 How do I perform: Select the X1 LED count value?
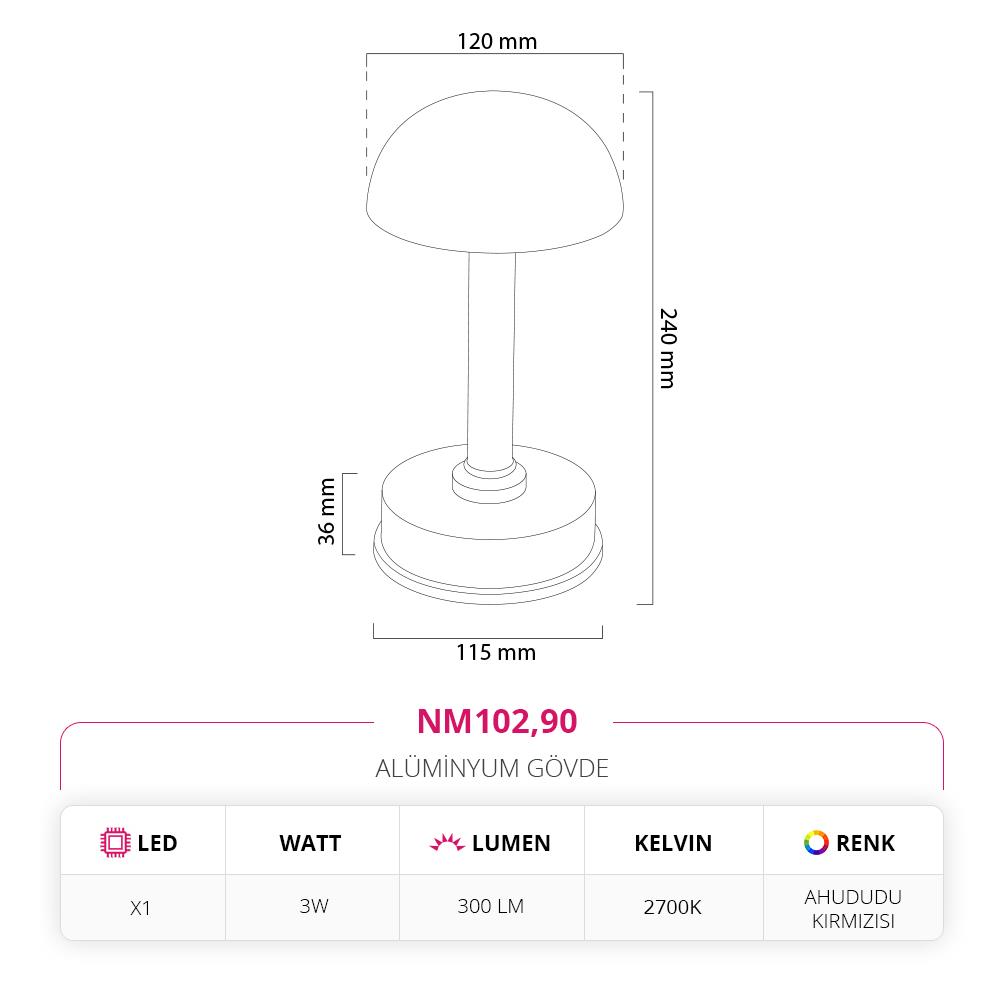pos(141,908)
